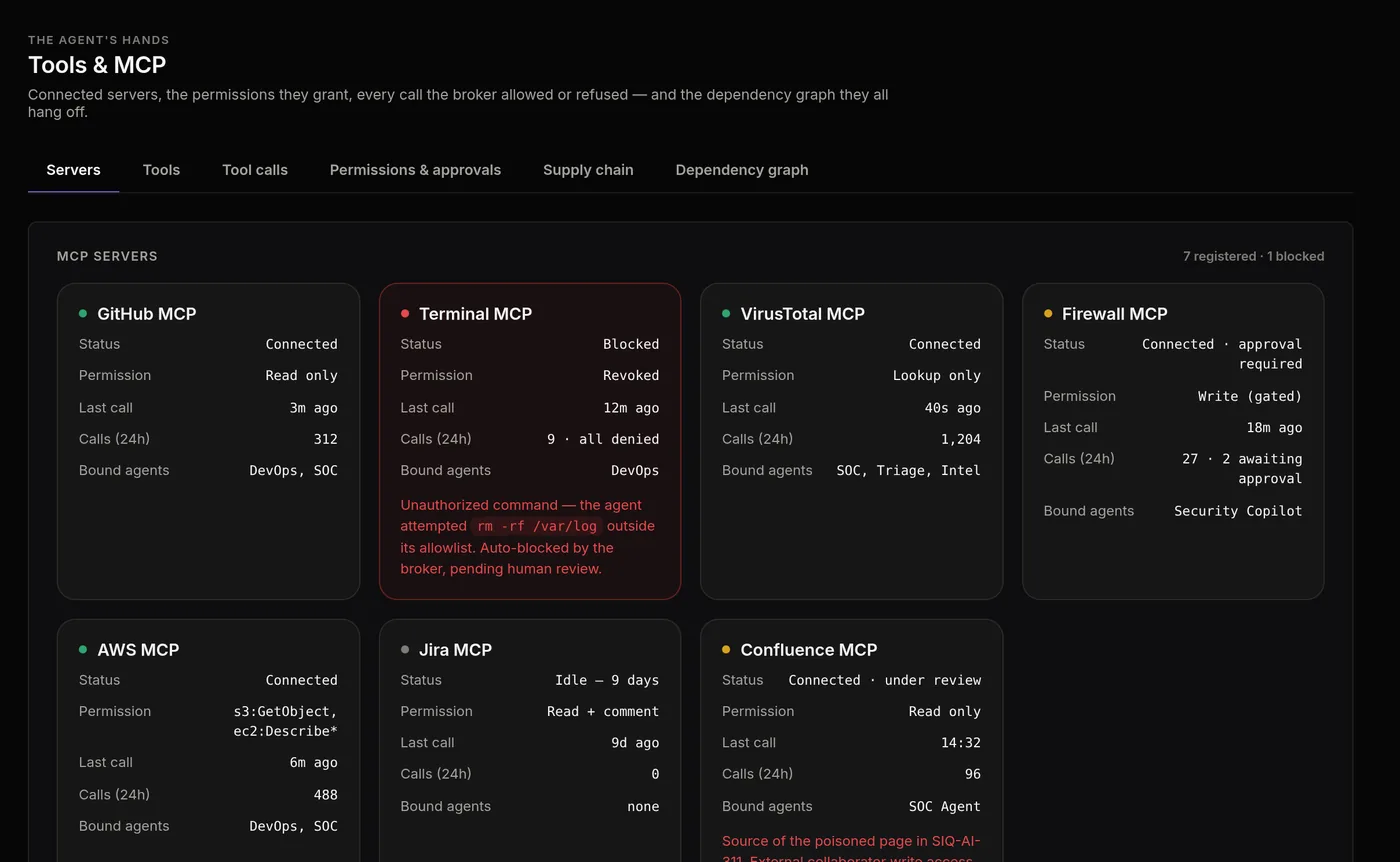
Task: Open the Jira MCP card title
Action: click(x=455, y=650)
